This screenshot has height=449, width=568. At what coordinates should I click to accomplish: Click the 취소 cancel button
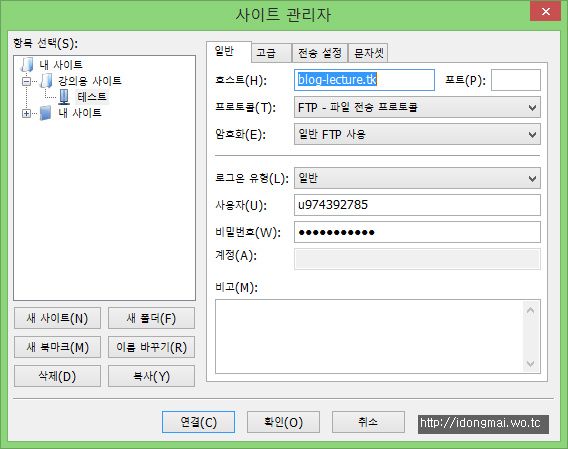tap(368, 422)
